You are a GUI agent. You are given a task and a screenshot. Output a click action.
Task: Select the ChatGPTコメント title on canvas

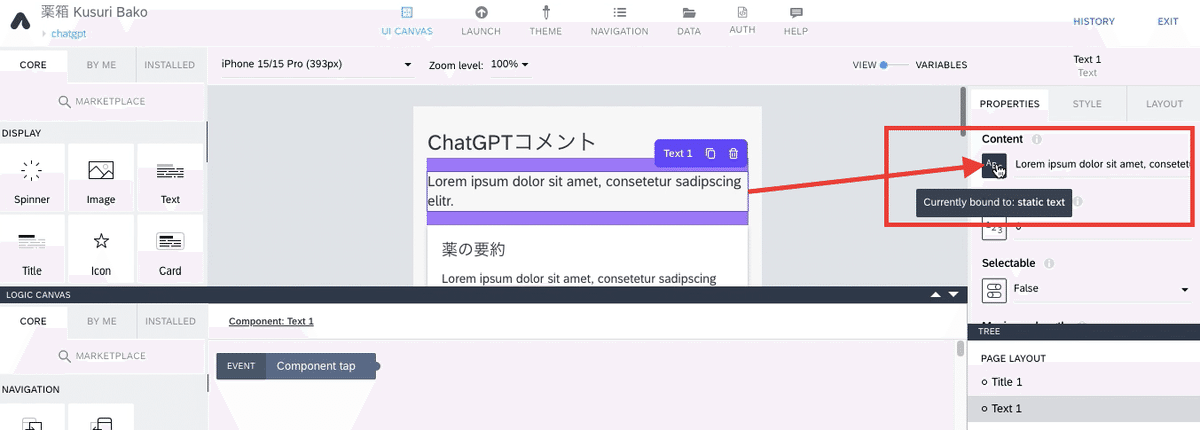pos(512,142)
